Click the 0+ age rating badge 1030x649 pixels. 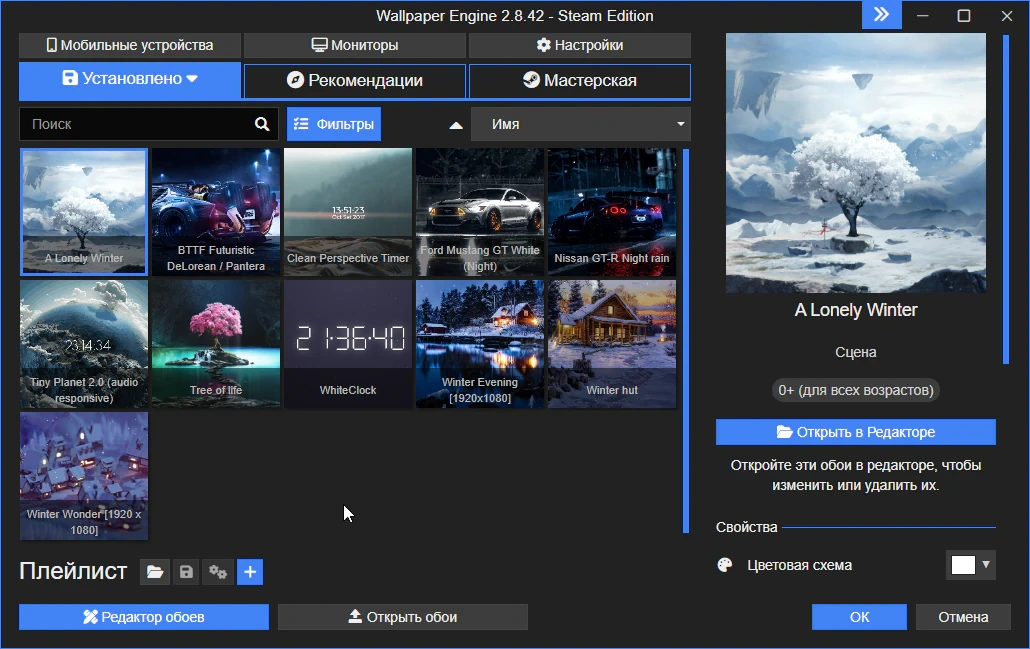pos(856,390)
